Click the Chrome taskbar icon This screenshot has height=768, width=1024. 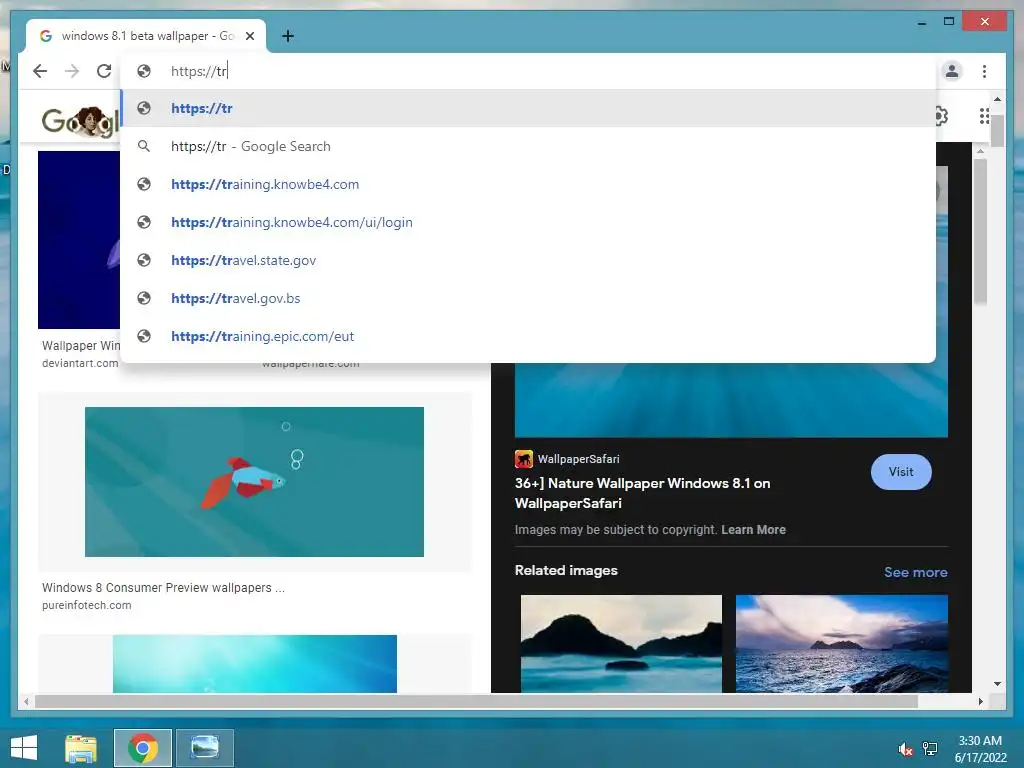[x=143, y=748]
